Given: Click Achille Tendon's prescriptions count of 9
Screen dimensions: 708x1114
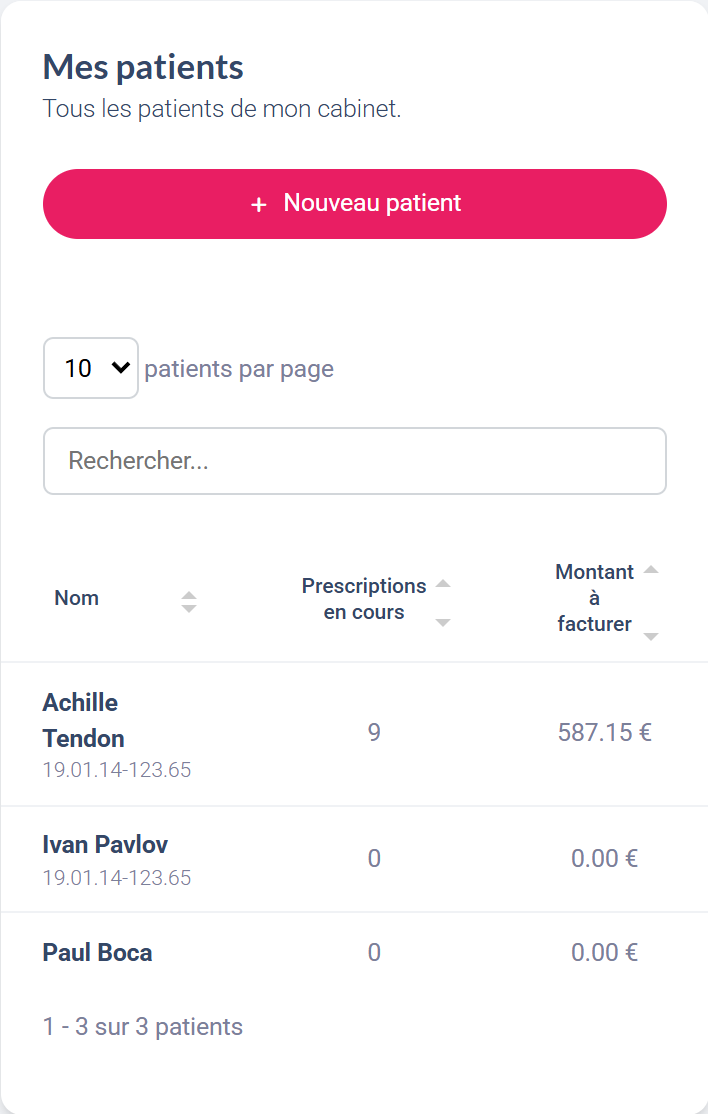Looking at the screenshot, I should pyautogui.click(x=374, y=733).
